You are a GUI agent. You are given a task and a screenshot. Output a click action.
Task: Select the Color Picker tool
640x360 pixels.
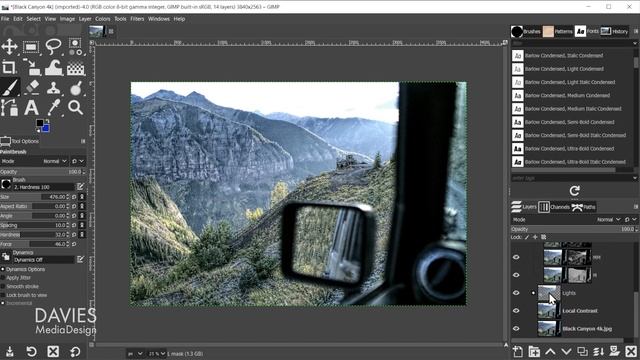click(53, 107)
